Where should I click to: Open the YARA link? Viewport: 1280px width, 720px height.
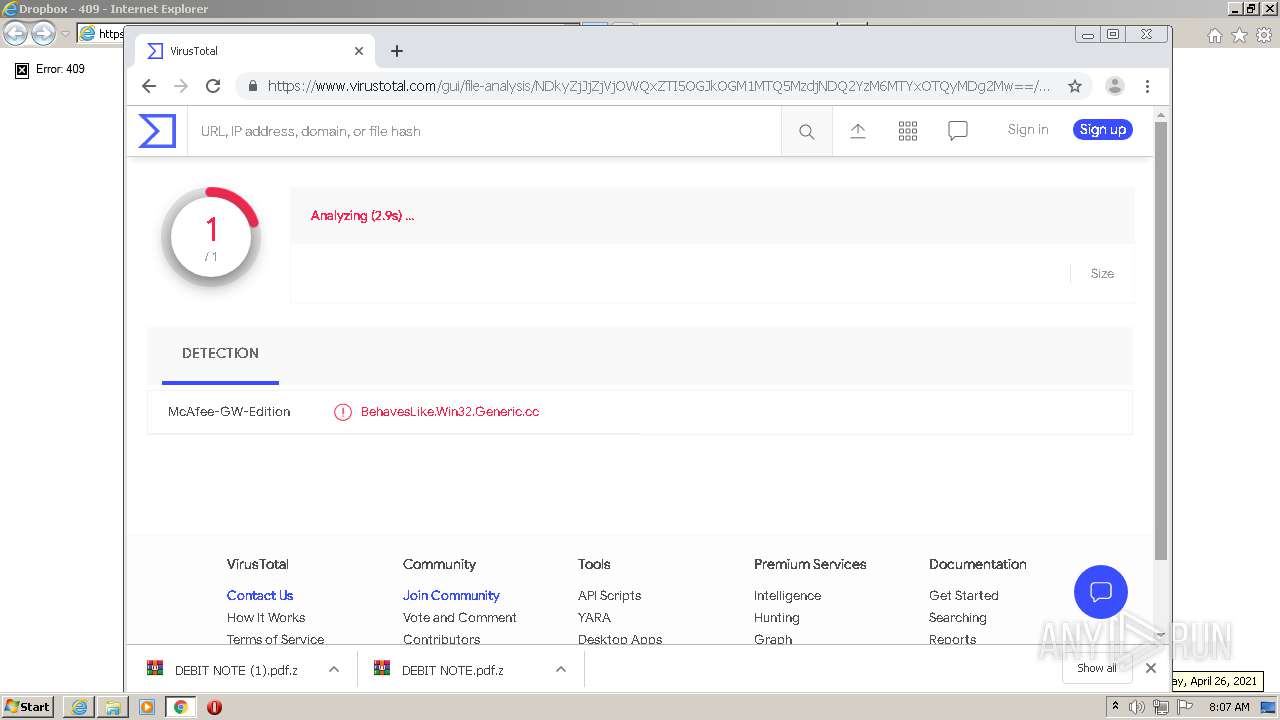tap(594, 618)
